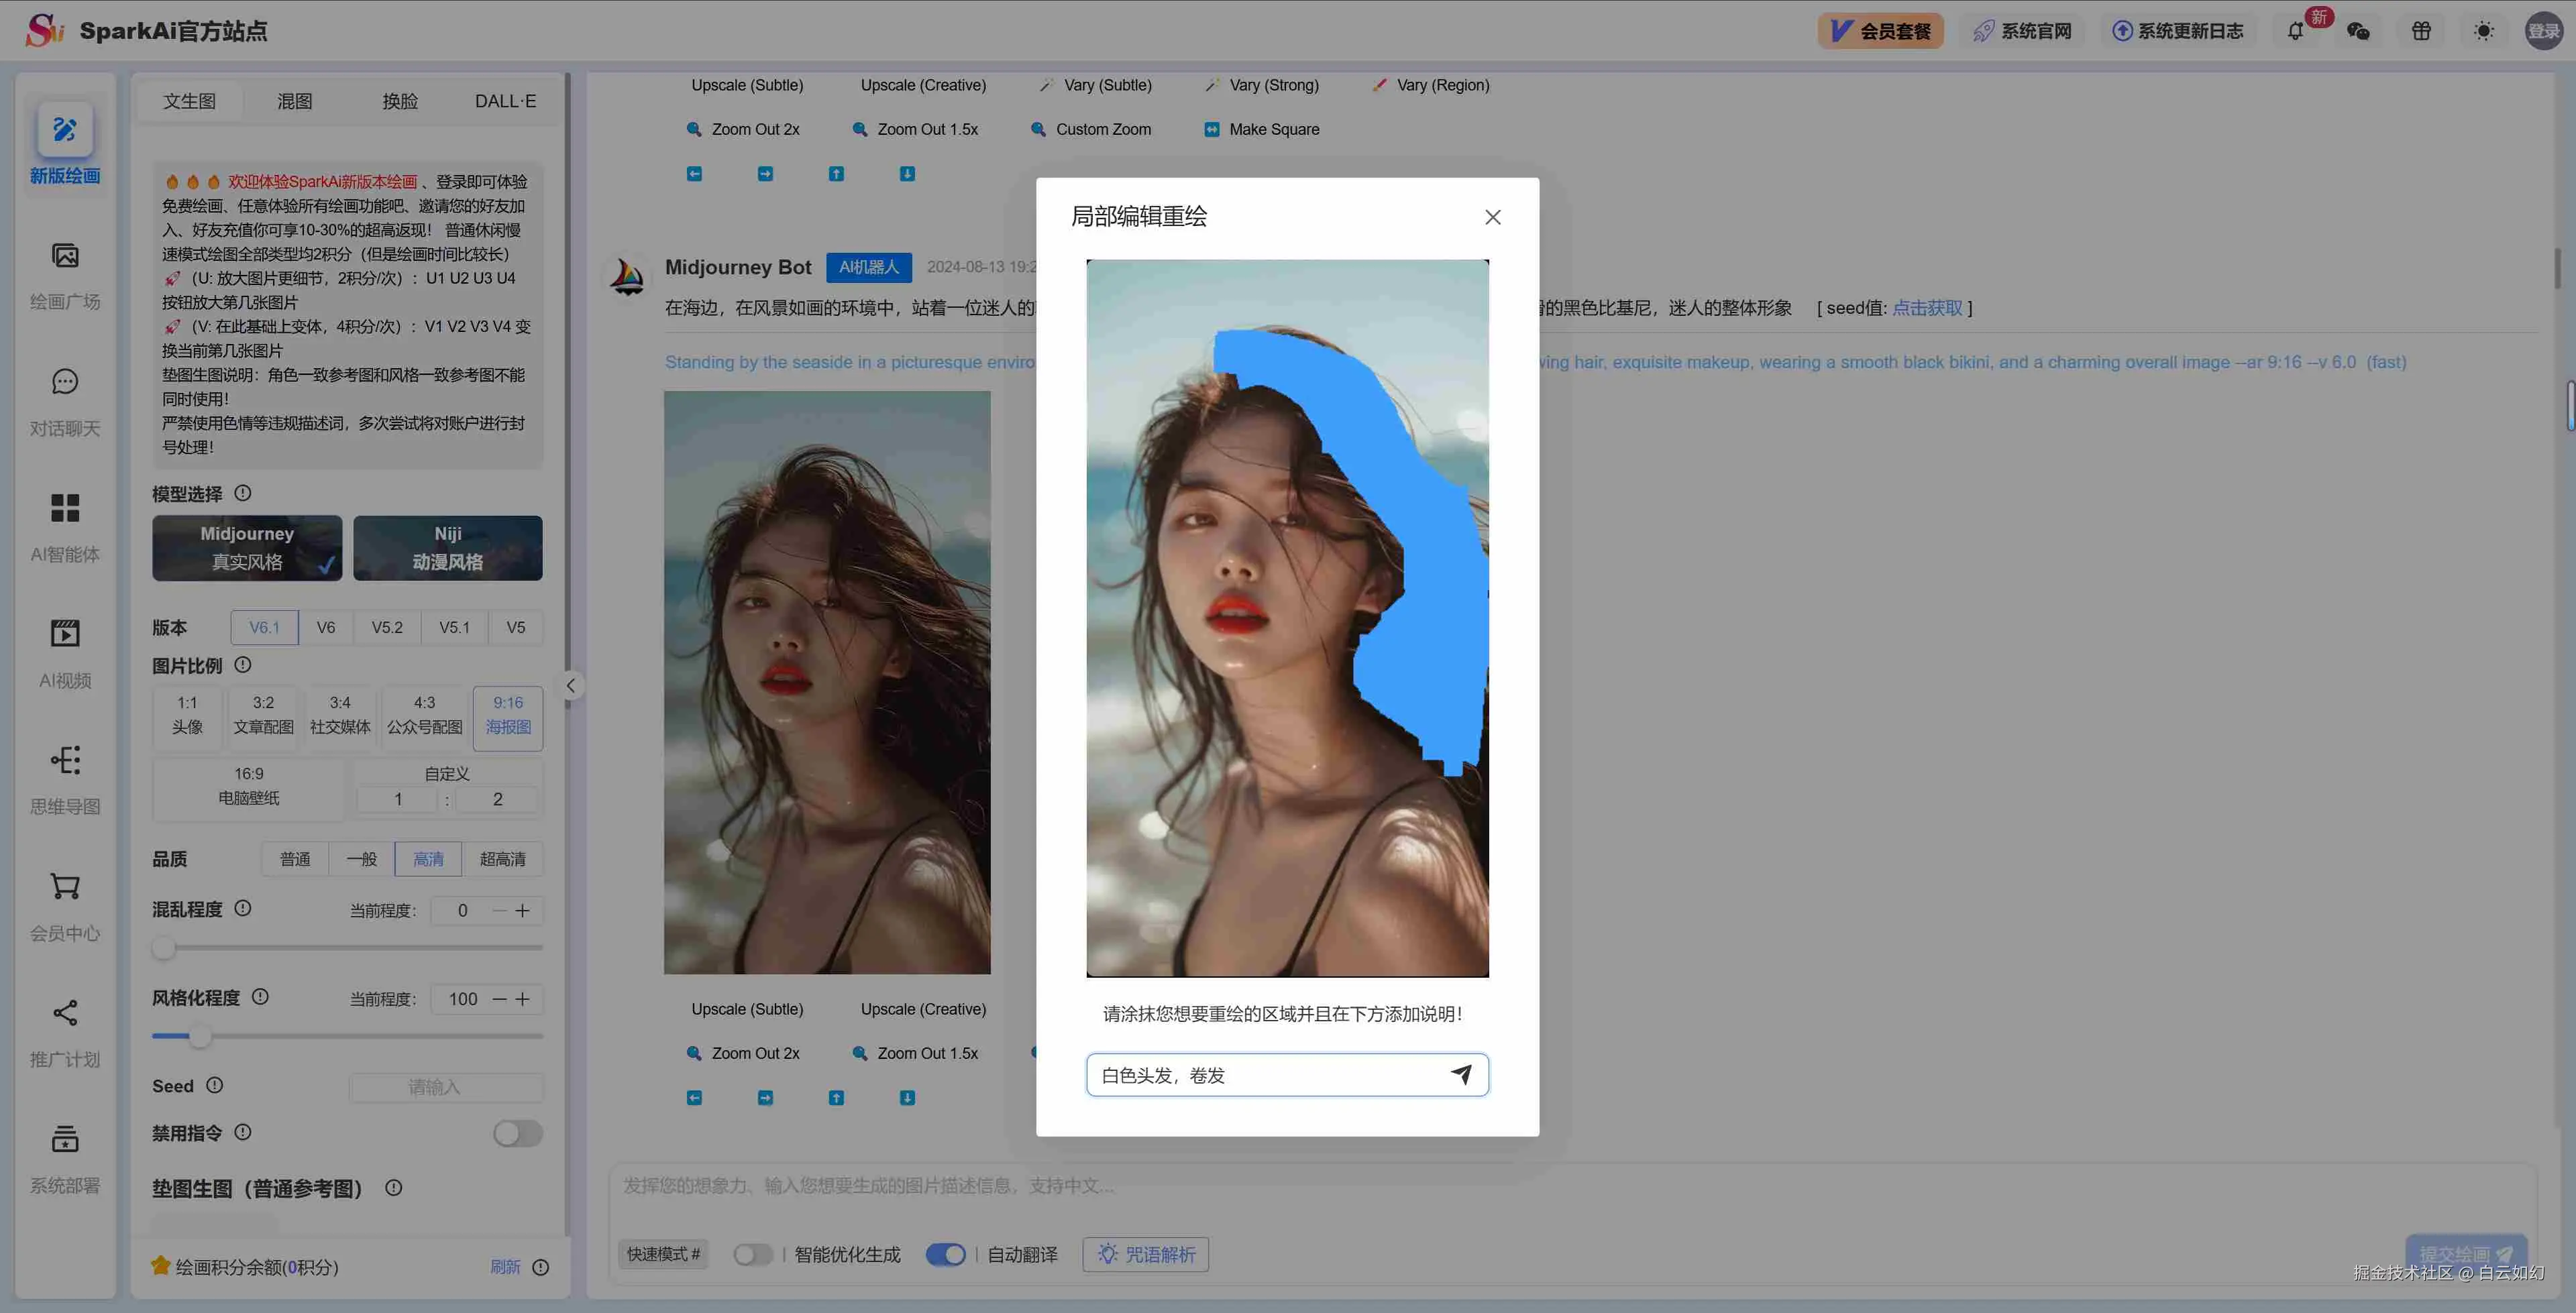Open the gift promotions icon
Viewport: 2576px width, 1313px height.
point(2421,31)
